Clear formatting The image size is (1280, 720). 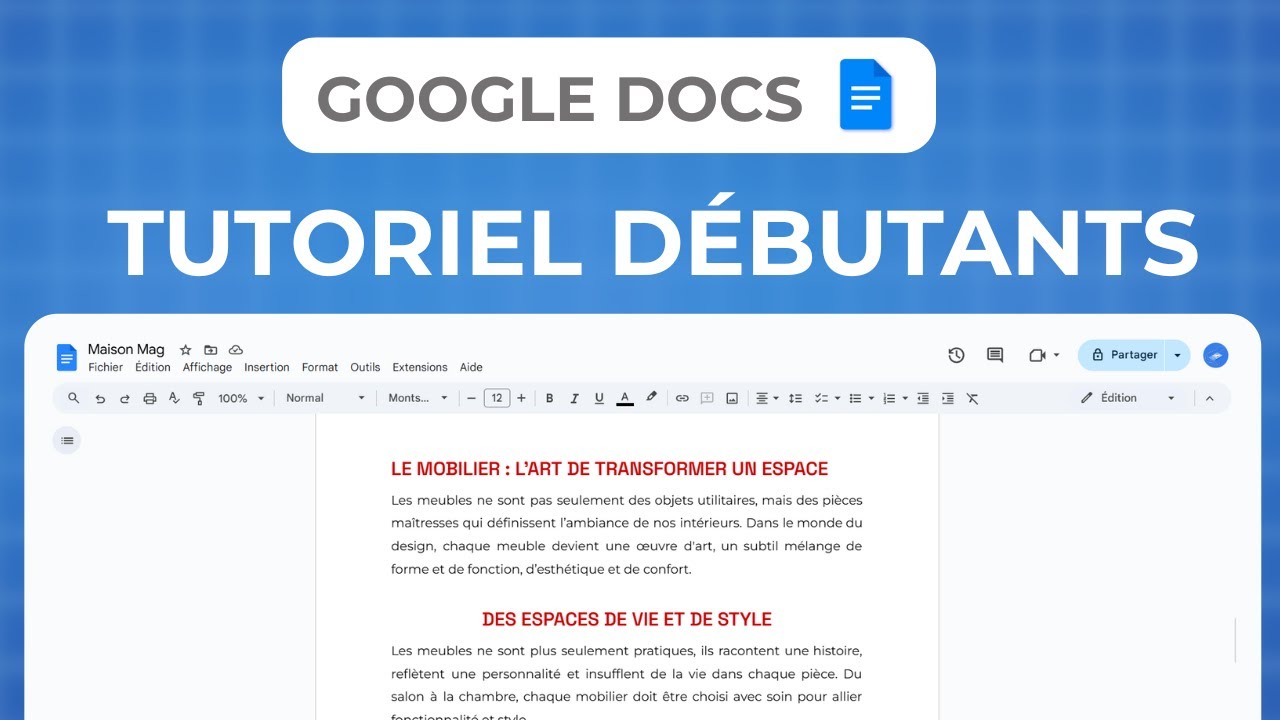pyautogui.click(x=972, y=398)
